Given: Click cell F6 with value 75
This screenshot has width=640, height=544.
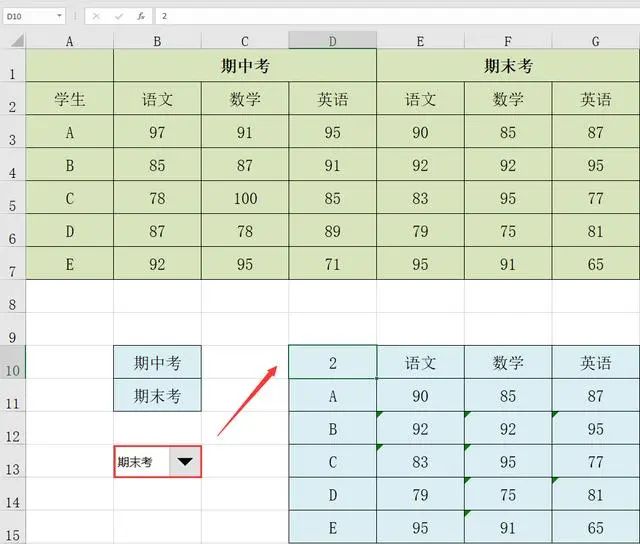Looking at the screenshot, I should pos(508,231).
